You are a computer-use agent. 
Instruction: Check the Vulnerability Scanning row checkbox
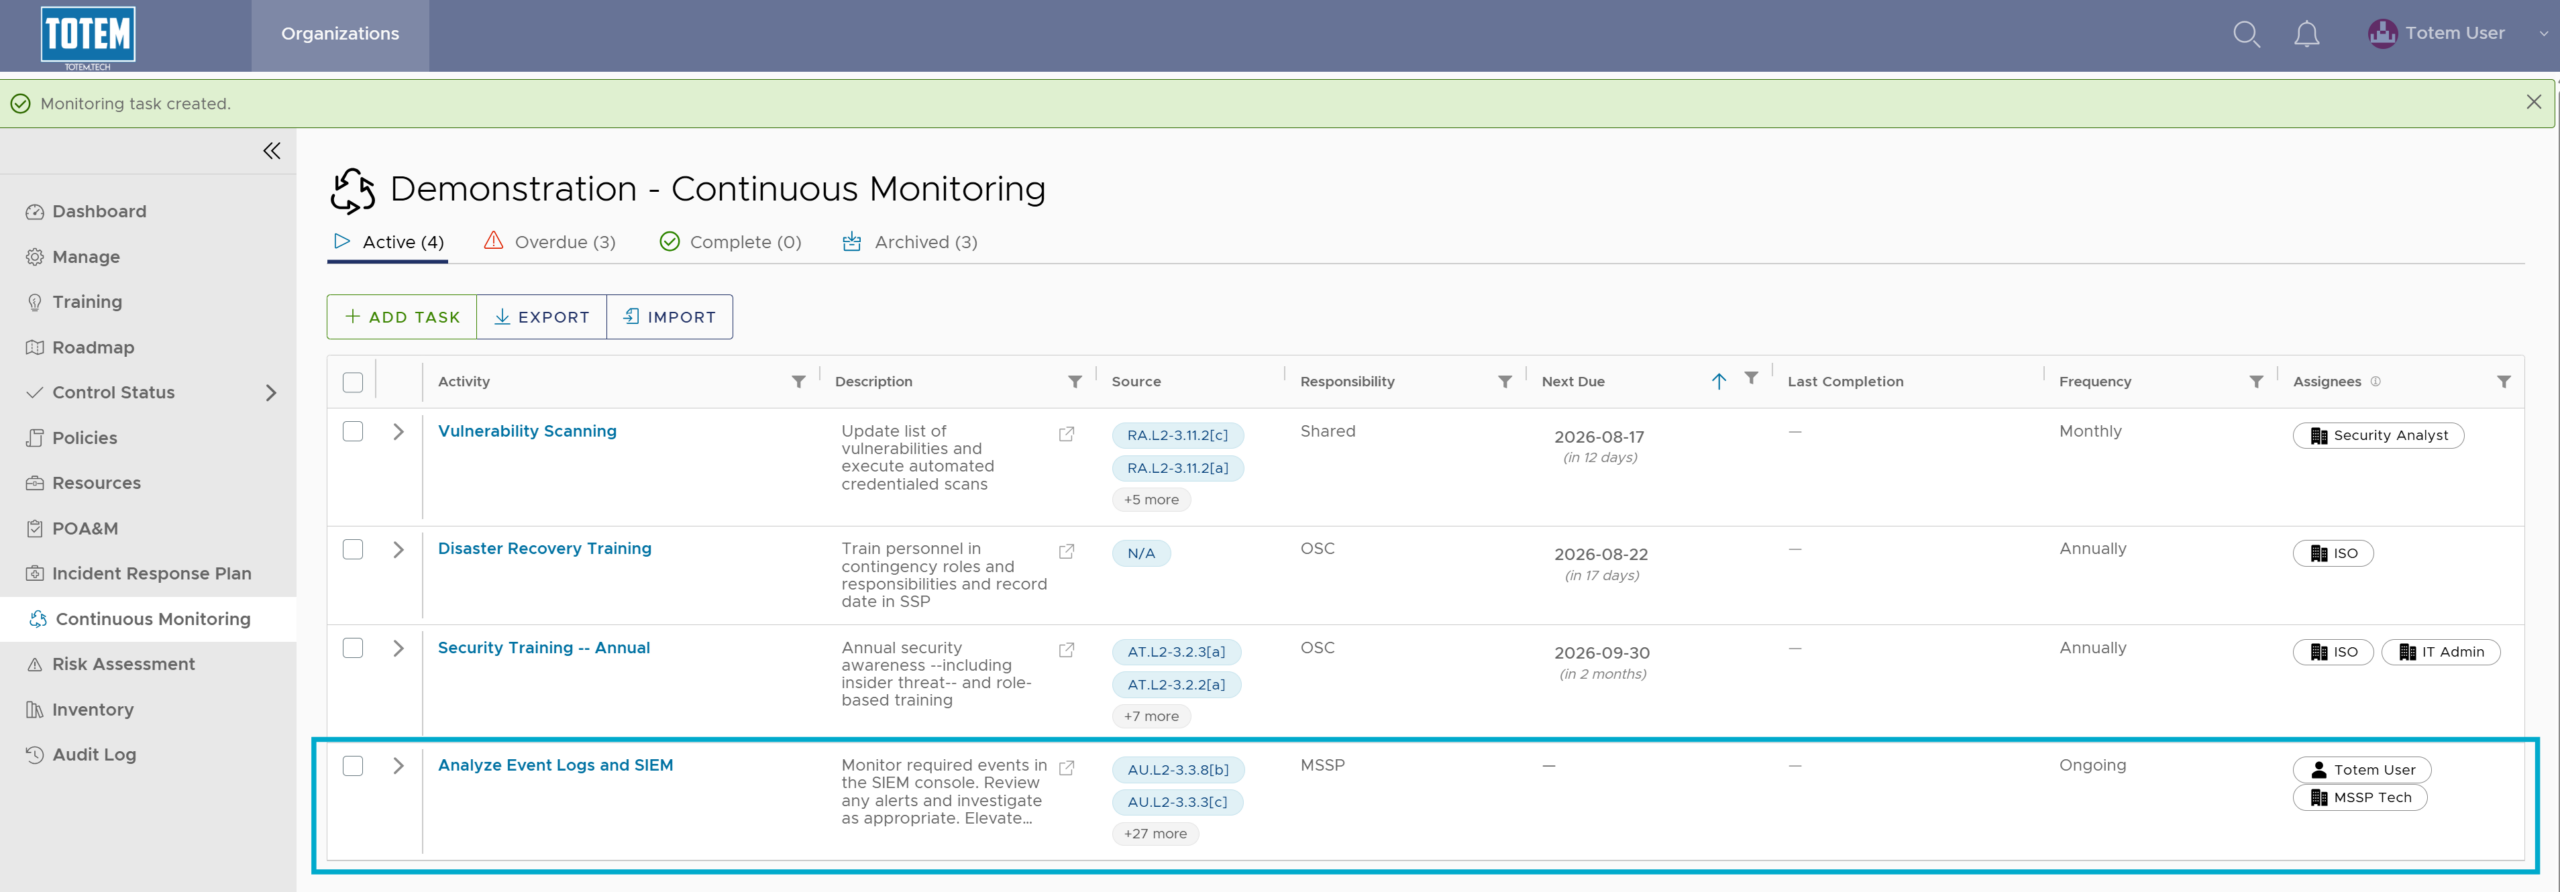pos(353,431)
